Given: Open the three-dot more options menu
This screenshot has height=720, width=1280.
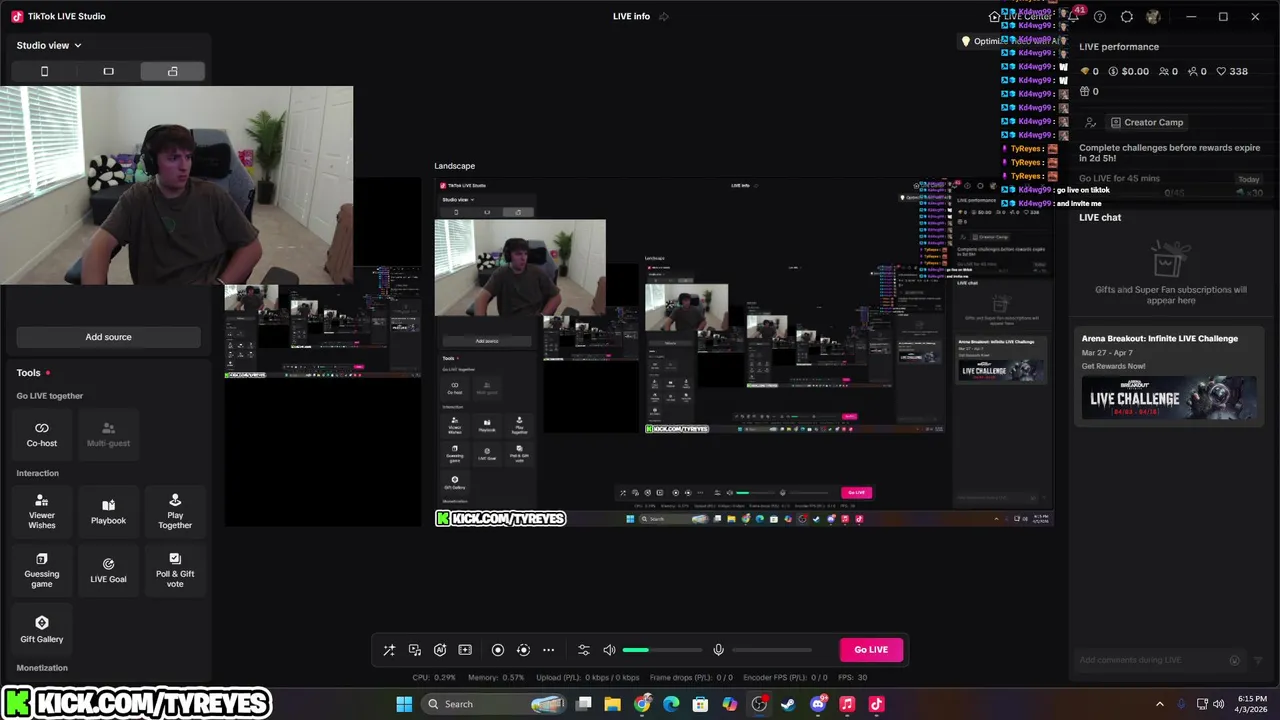Looking at the screenshot, I should coord(548,650).
